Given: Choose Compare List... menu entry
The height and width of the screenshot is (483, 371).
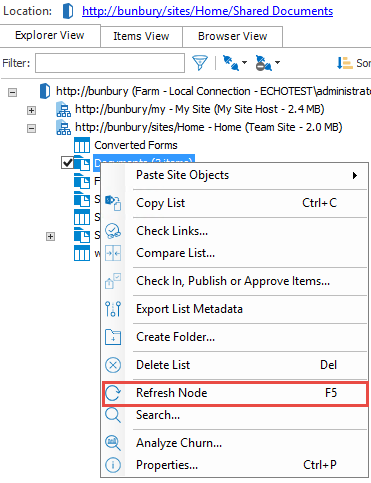Looking at the screenshot, I should point(234,253).
